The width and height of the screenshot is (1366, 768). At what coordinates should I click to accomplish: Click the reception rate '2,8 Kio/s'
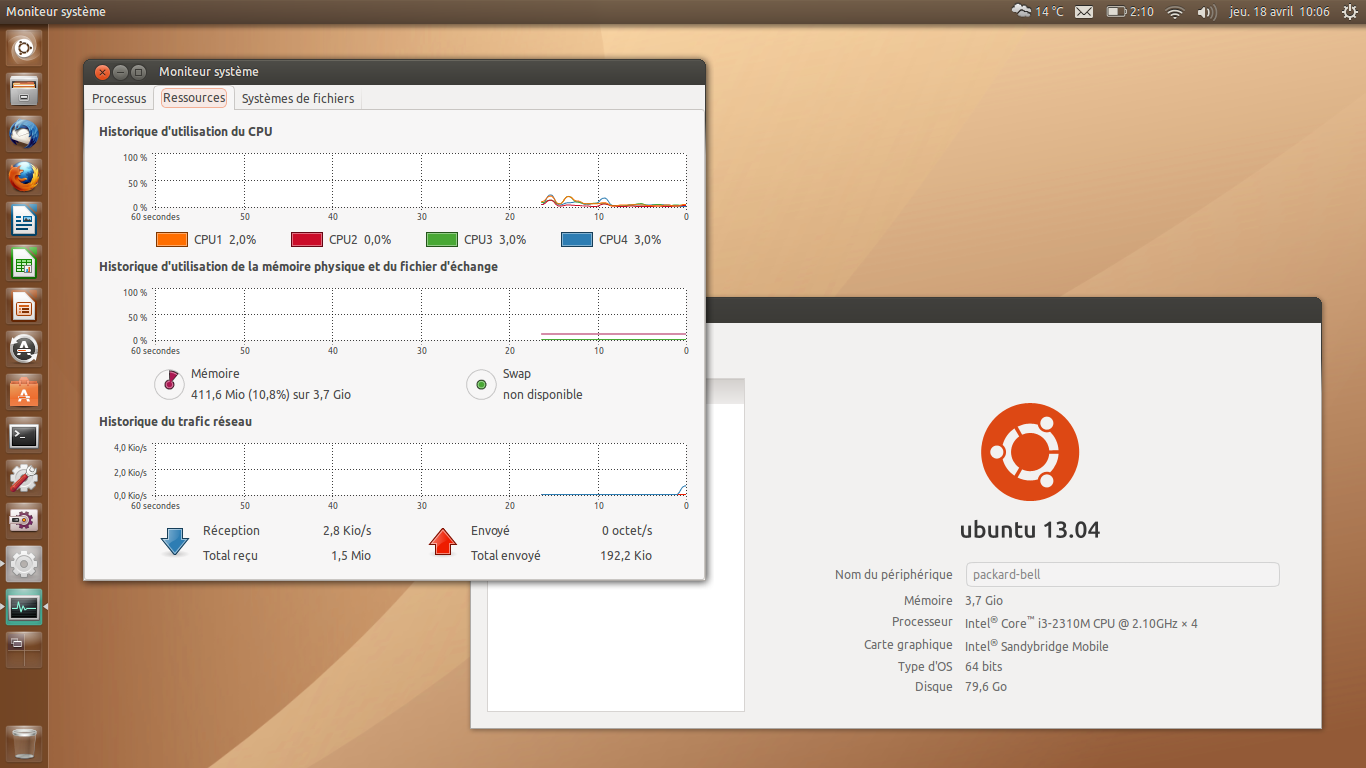347,531
